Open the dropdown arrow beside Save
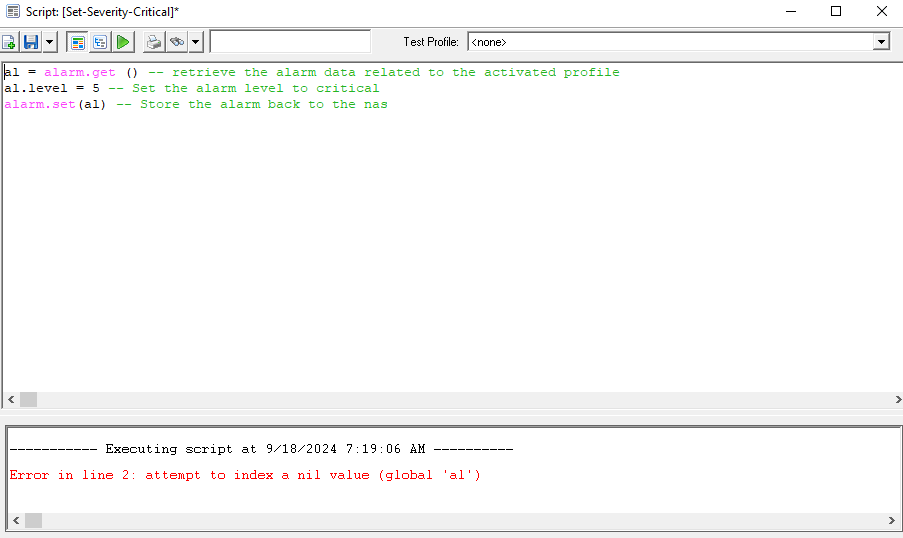Viewport: 903px width, 538px height. tap(50, 42)
